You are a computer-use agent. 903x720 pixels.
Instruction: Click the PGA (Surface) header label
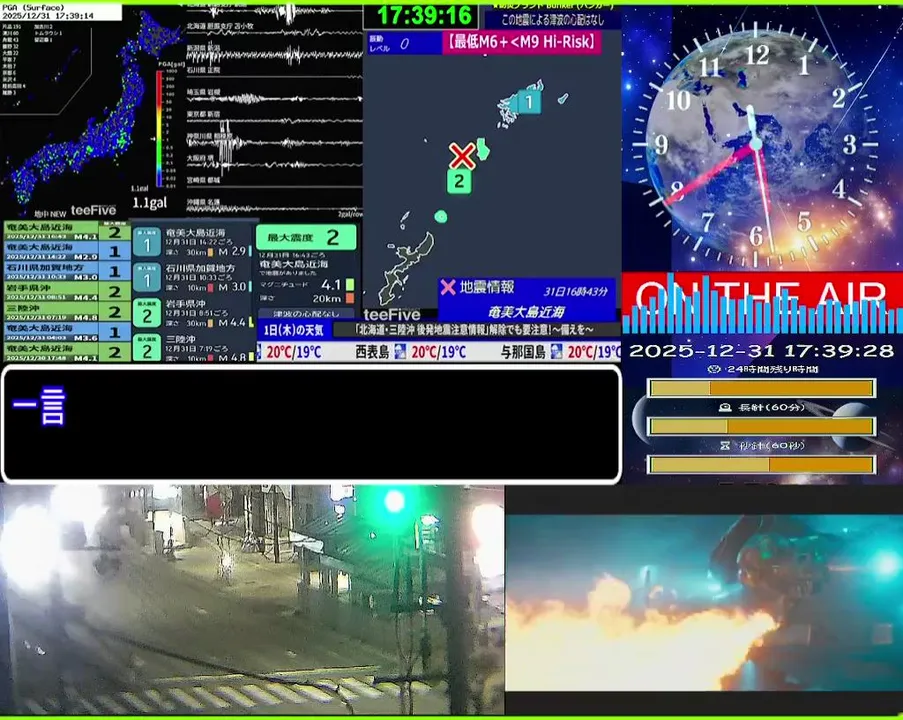point(33,7)
